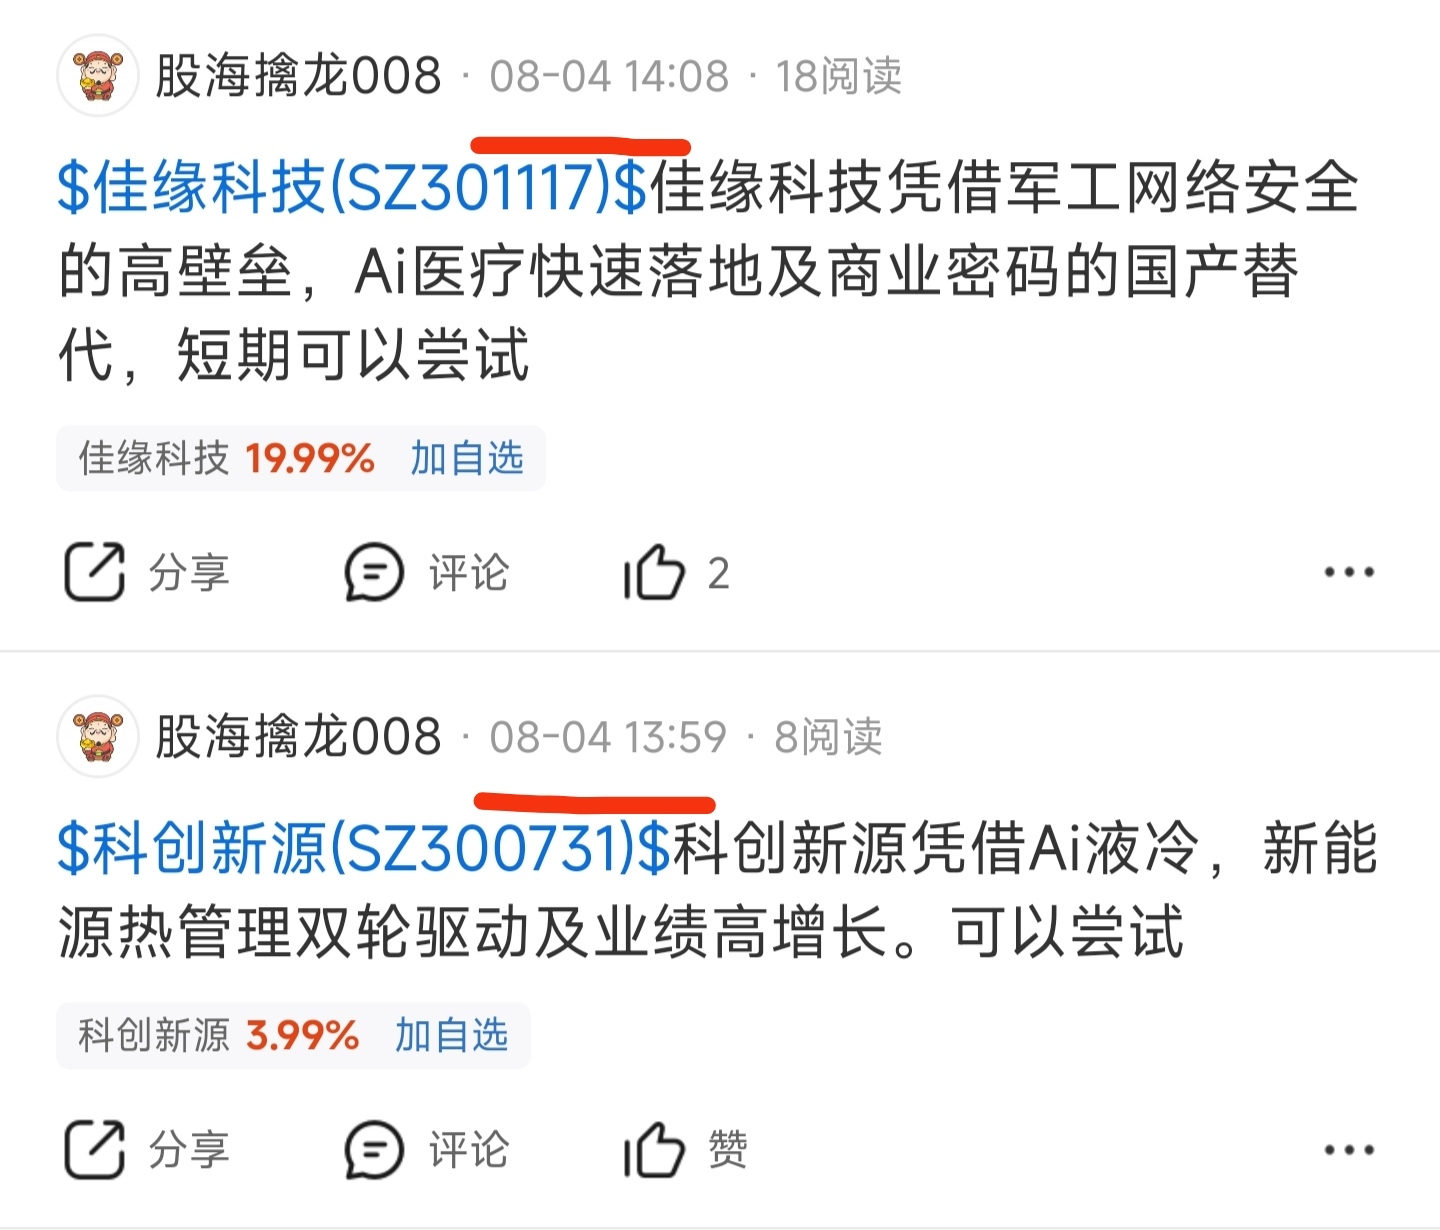
Task: Tap the thumbs-up 赞 icon on the 科创新源 post
Action: pos(654,1149)
